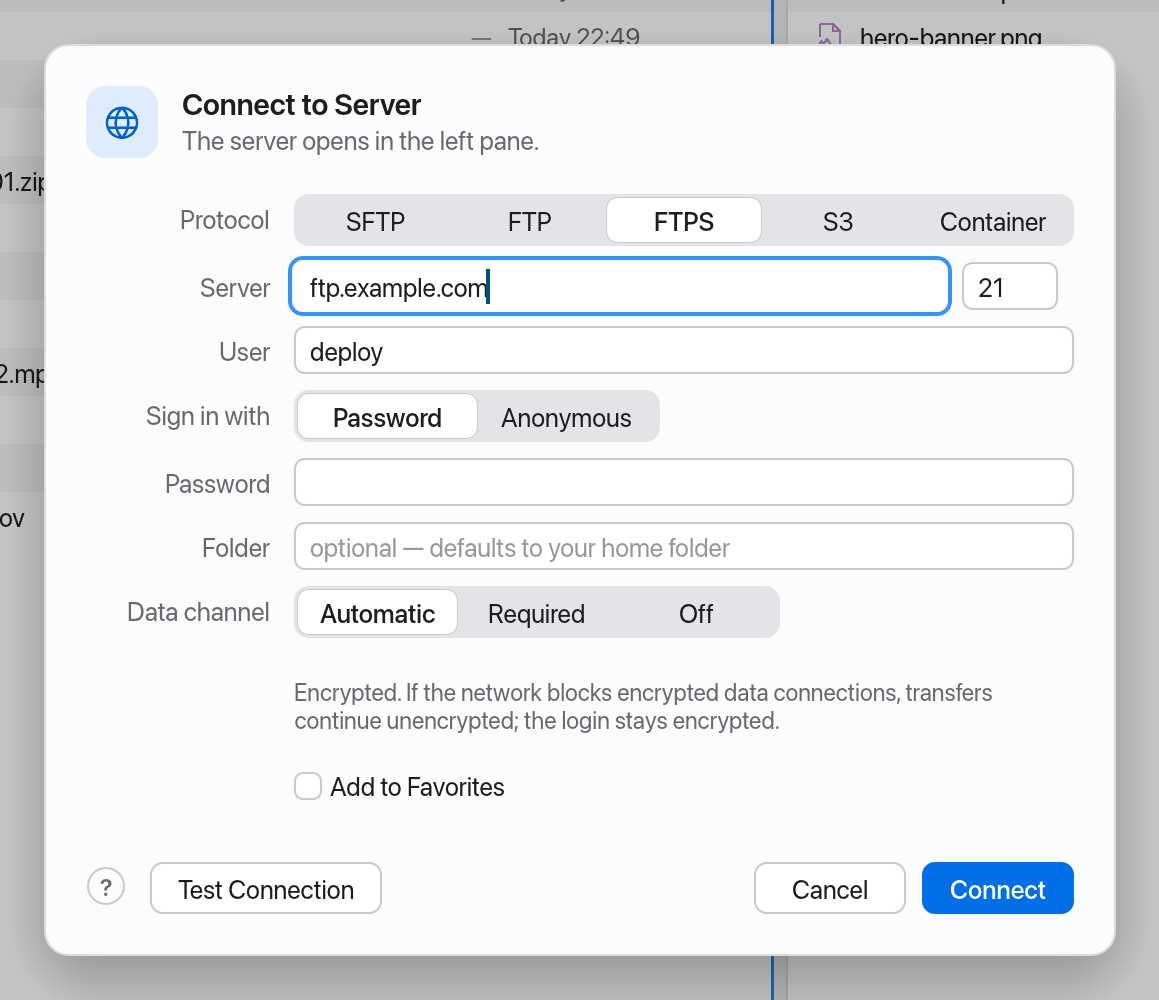This screenshot has width=1159, height=1000.
Task: Enable the Add to Favorites checkbox
Action: tap(307, 786)
